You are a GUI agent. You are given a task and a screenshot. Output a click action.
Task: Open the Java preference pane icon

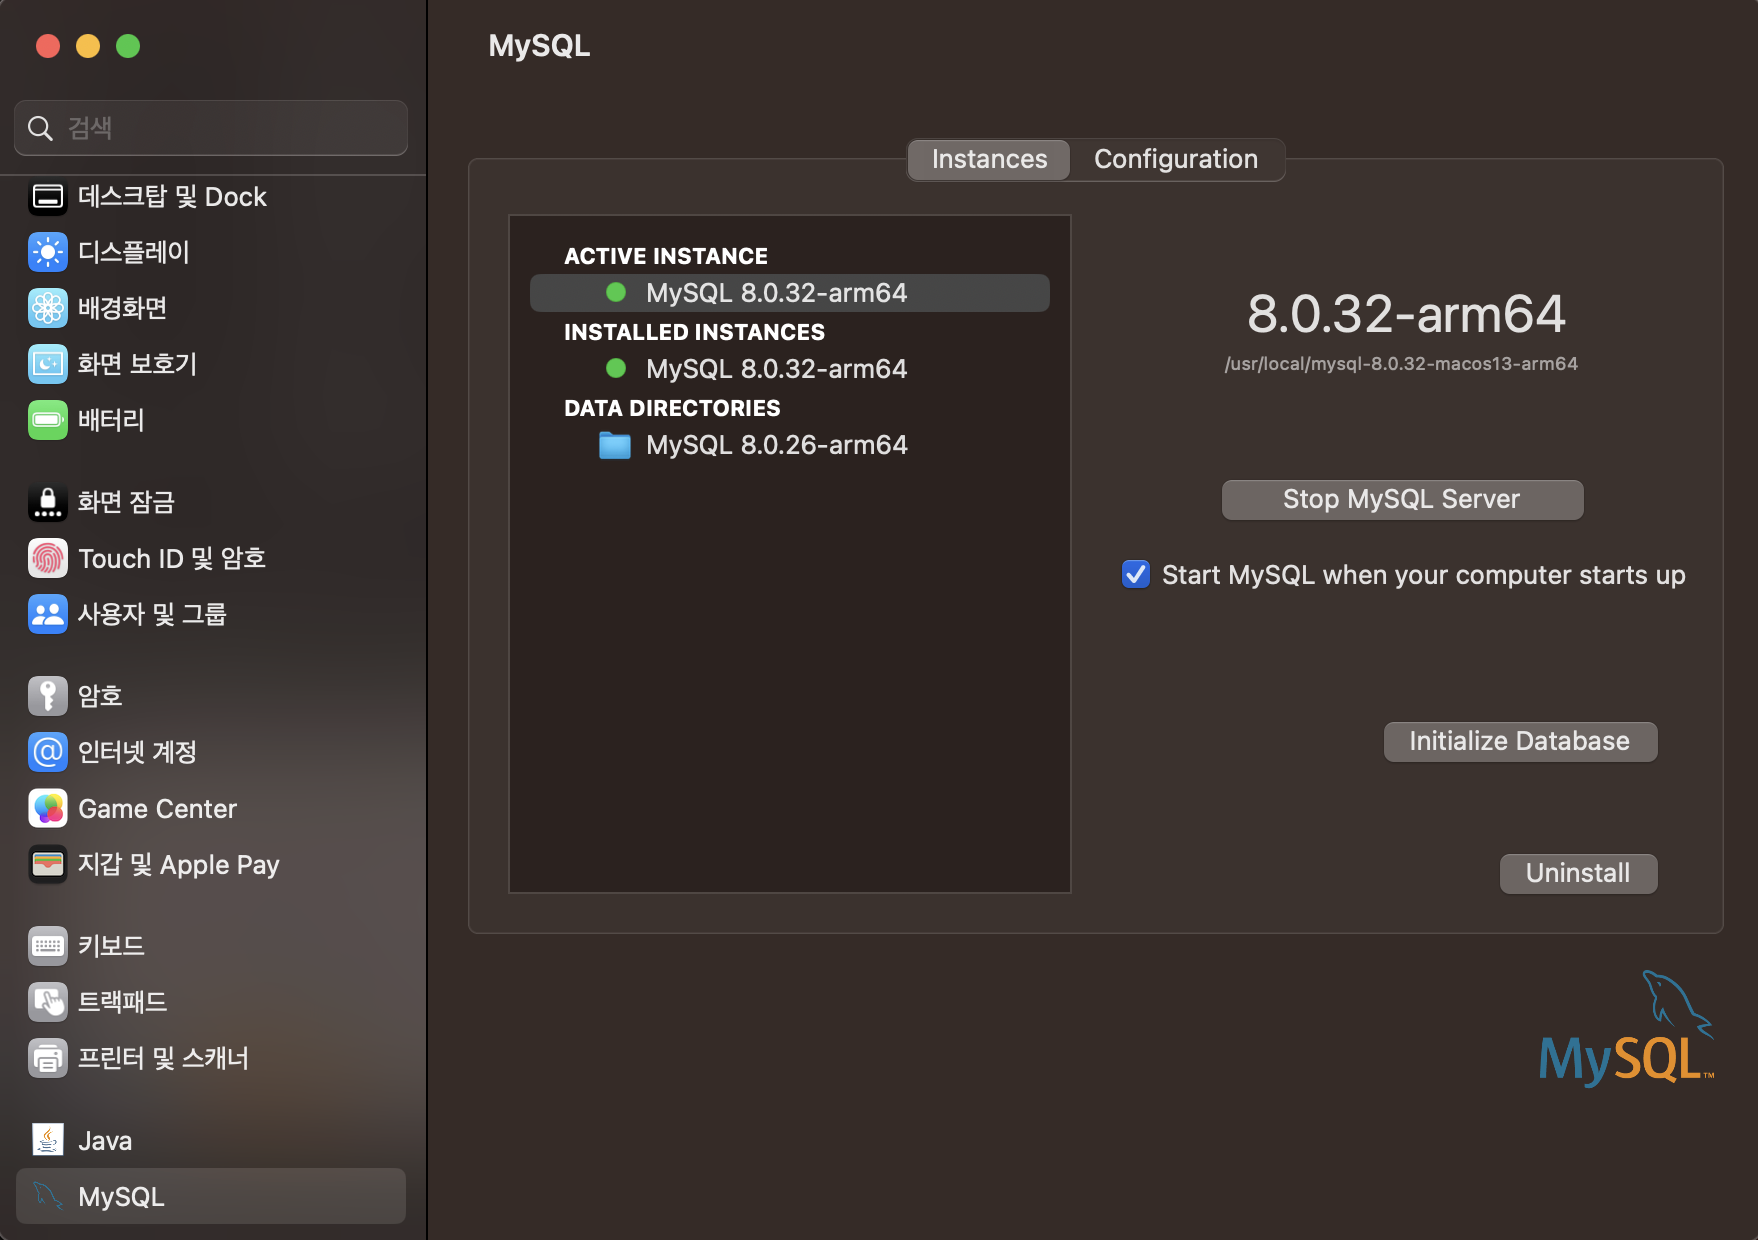[48, 1140]
